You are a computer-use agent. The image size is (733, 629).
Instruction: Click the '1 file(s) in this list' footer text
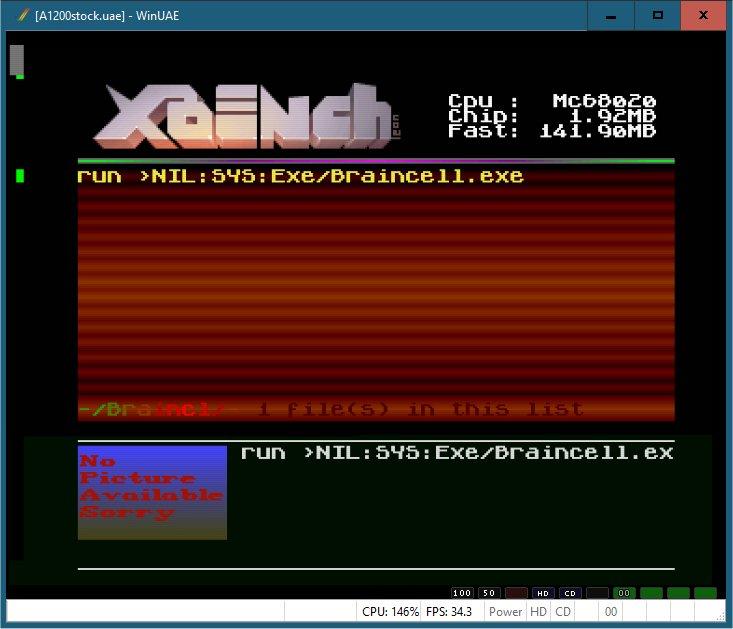point(421,409)
